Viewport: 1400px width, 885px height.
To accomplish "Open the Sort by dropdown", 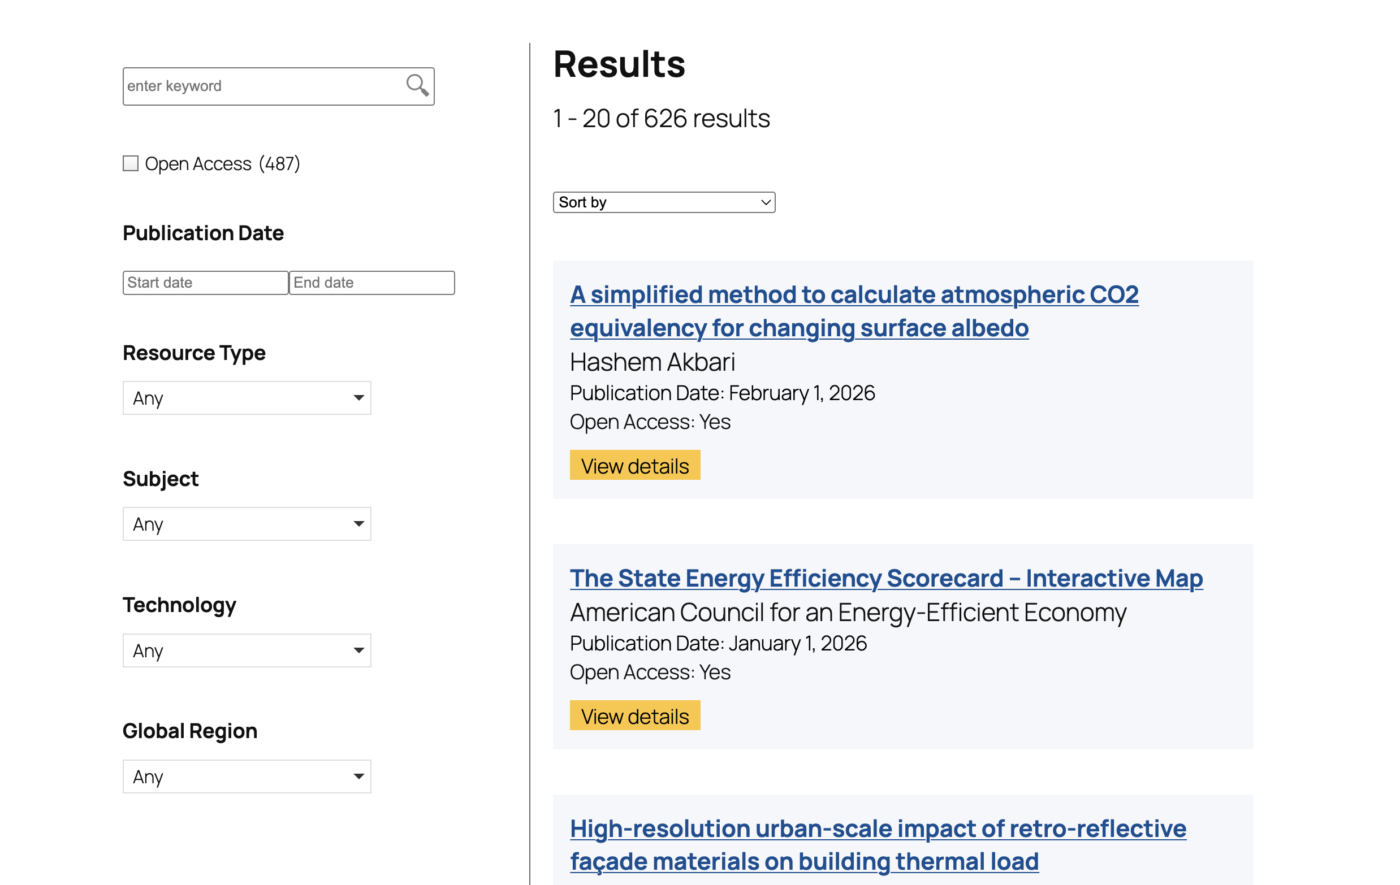I will point(664,202).
